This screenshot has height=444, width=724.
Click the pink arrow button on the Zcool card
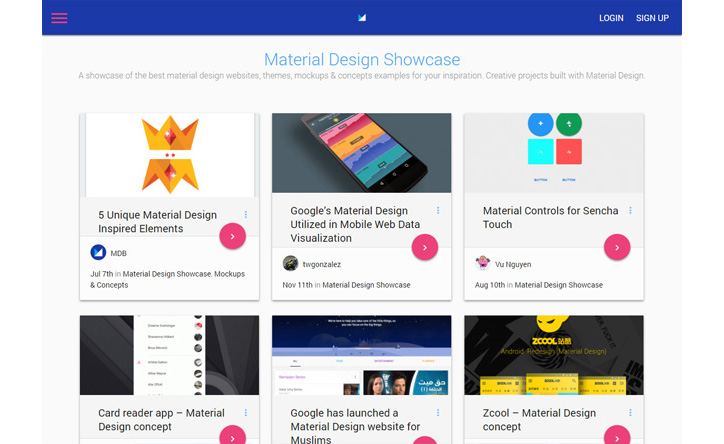(617, 436)
